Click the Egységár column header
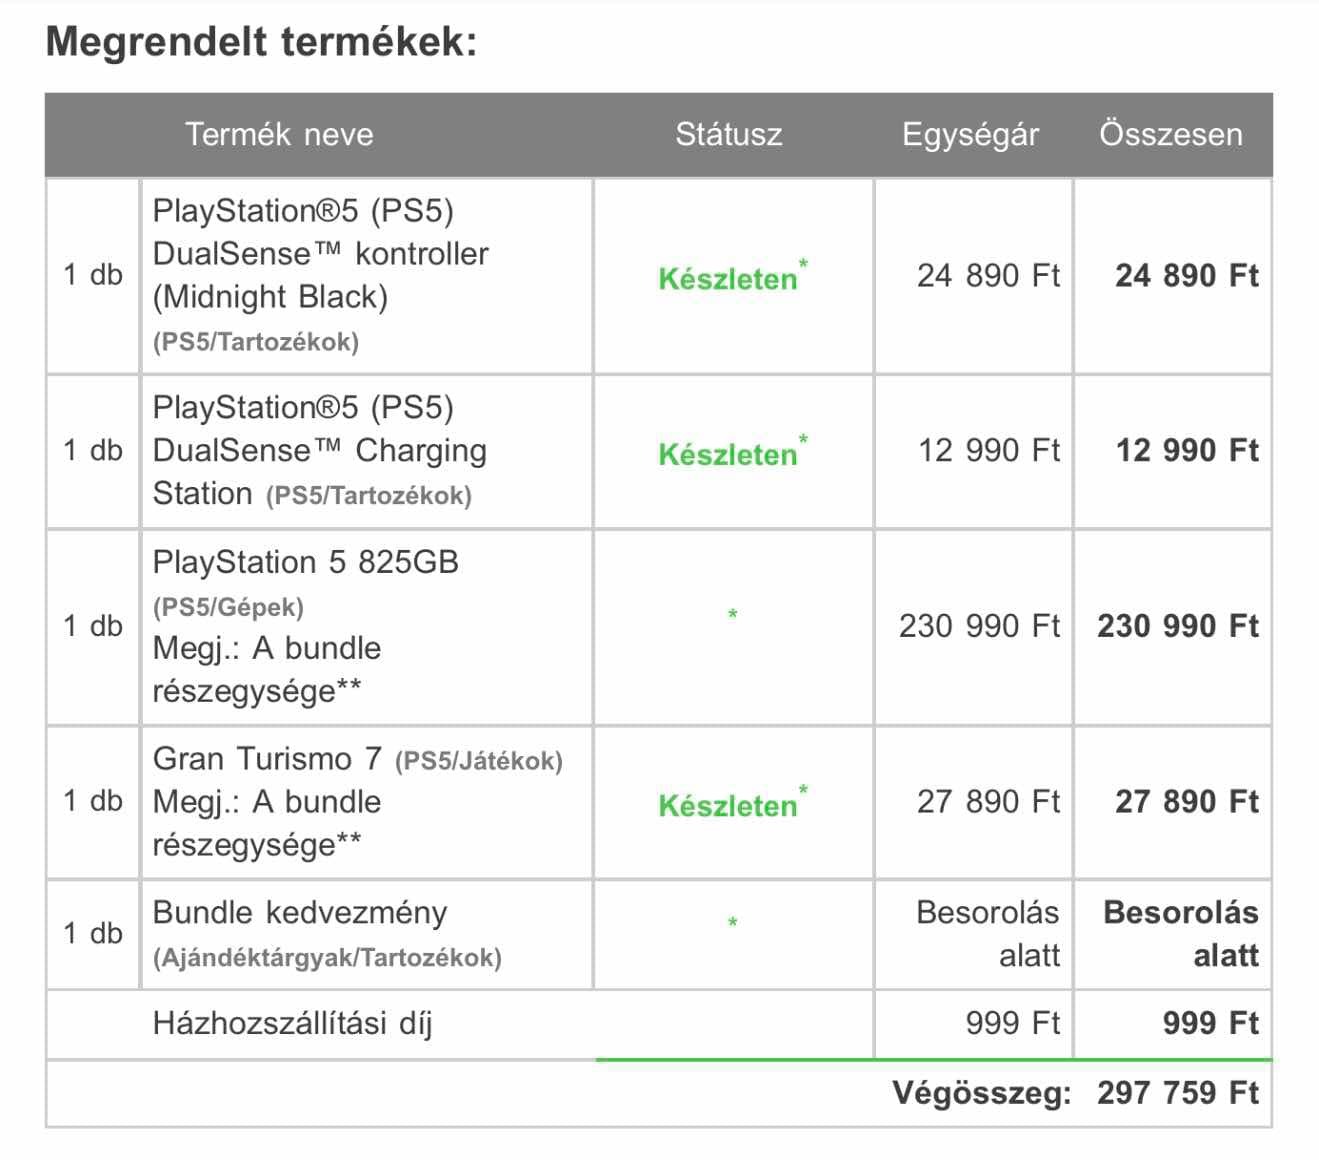Viewport: 1319px width, 1160px height. [x=970, y=135]
